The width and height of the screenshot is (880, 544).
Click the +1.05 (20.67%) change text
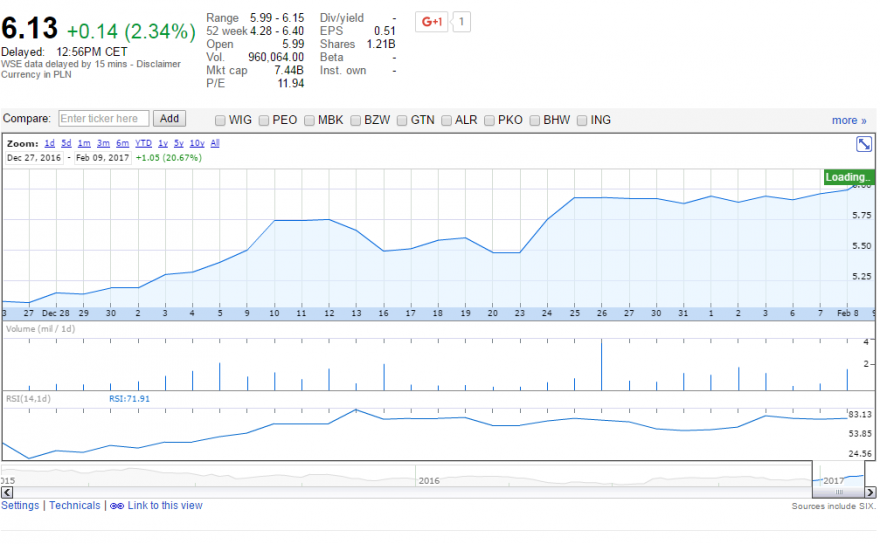168,158
